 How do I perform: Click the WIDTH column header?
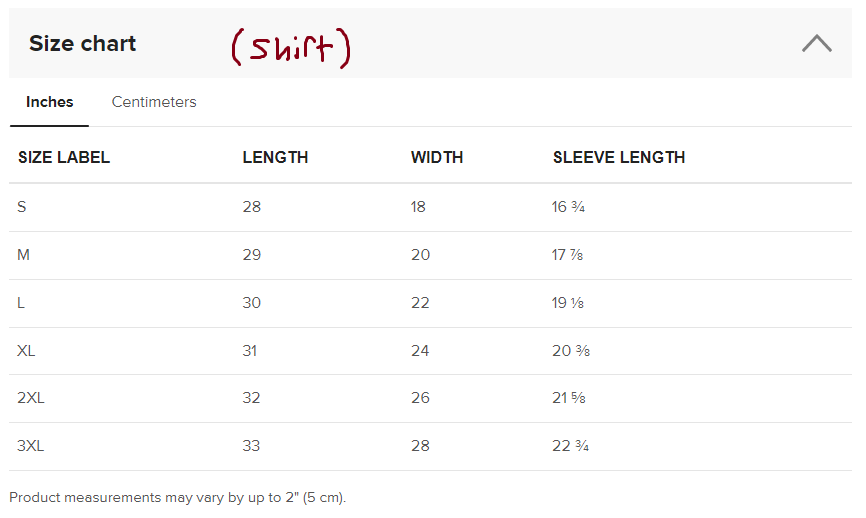tap(437, 157)
